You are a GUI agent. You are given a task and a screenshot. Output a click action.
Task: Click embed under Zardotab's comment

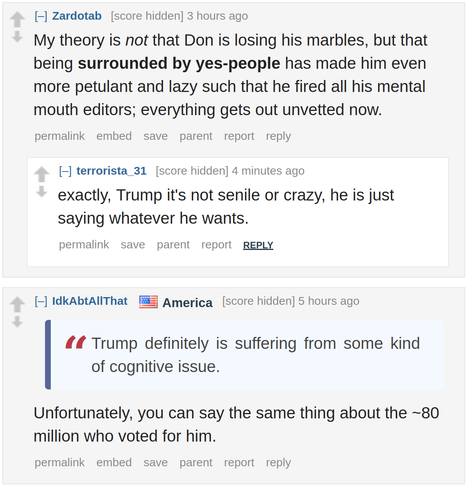click(x=114, y=136)
